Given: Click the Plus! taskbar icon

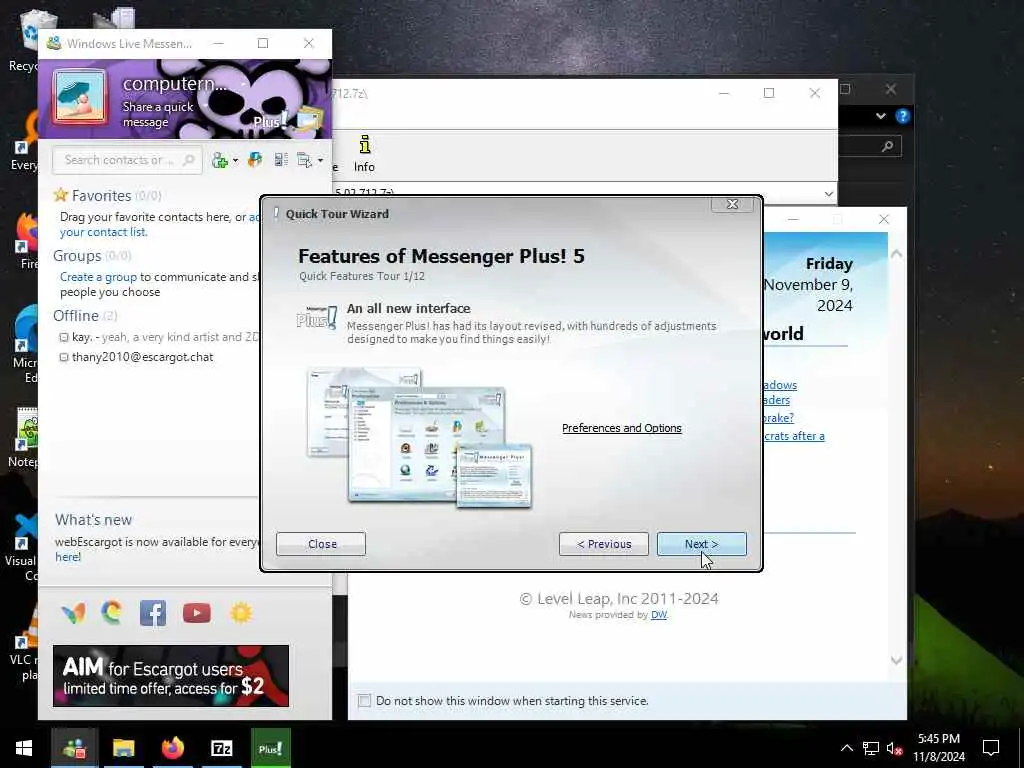Looking at the screenshot, I should coord(270,748).
